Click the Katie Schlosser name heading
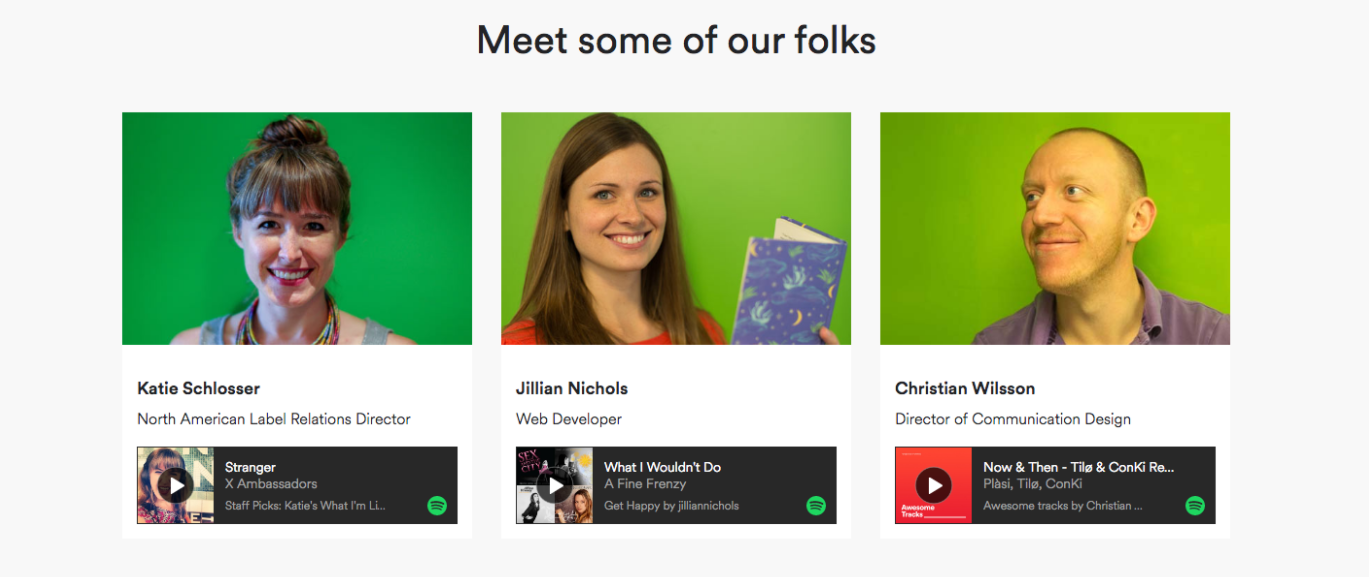 (x=198, y=388)
